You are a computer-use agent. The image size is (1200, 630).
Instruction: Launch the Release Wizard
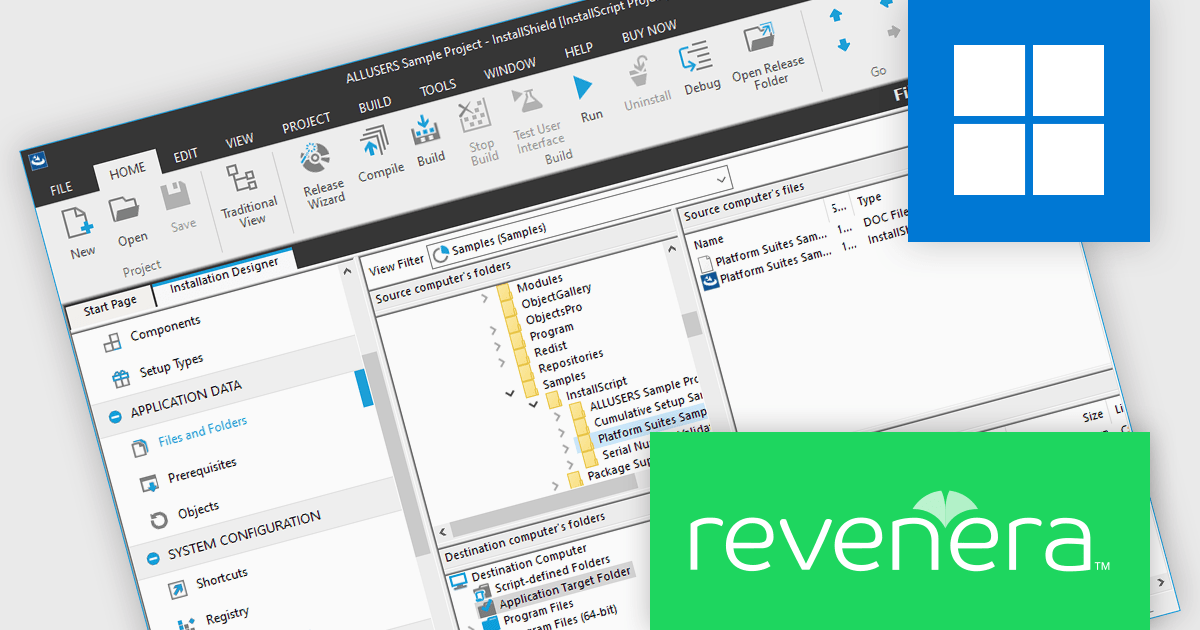click(314, 157)
